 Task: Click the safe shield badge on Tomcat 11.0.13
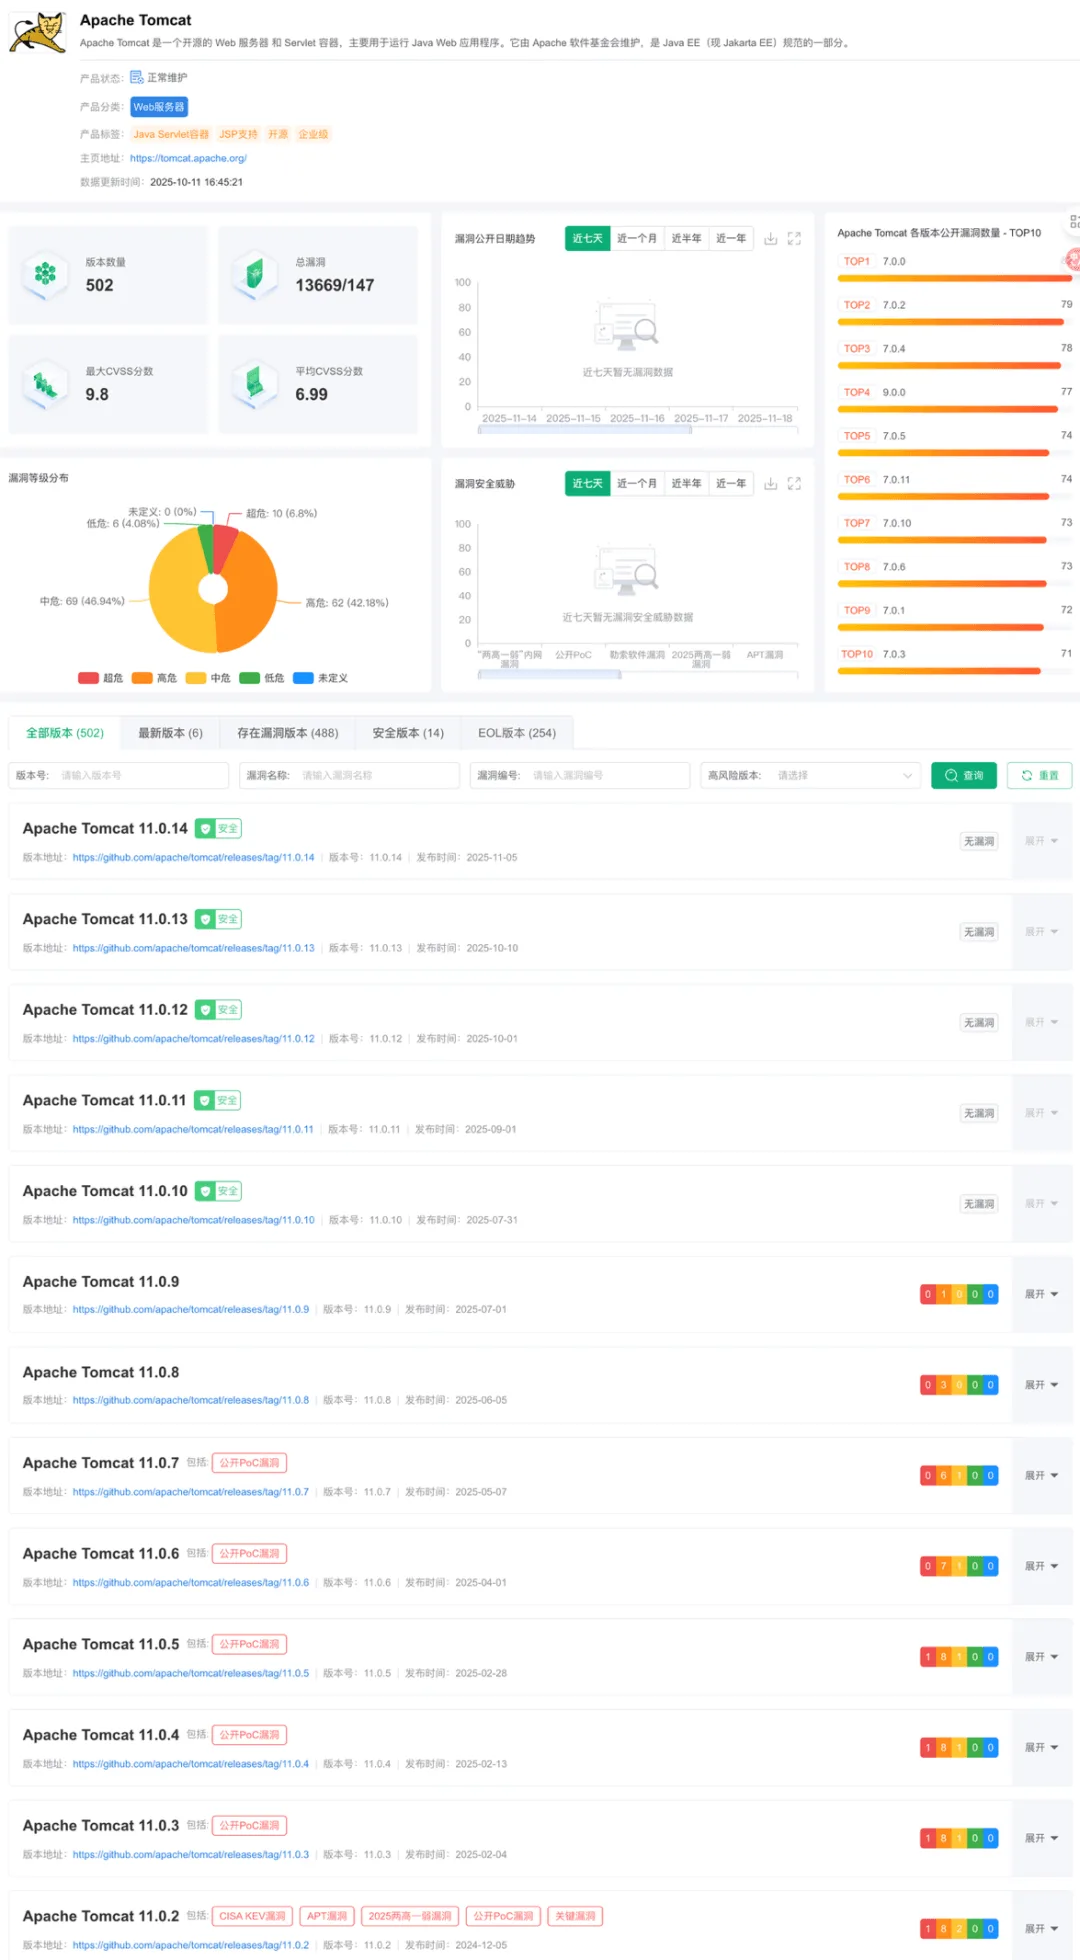point(218,919)
